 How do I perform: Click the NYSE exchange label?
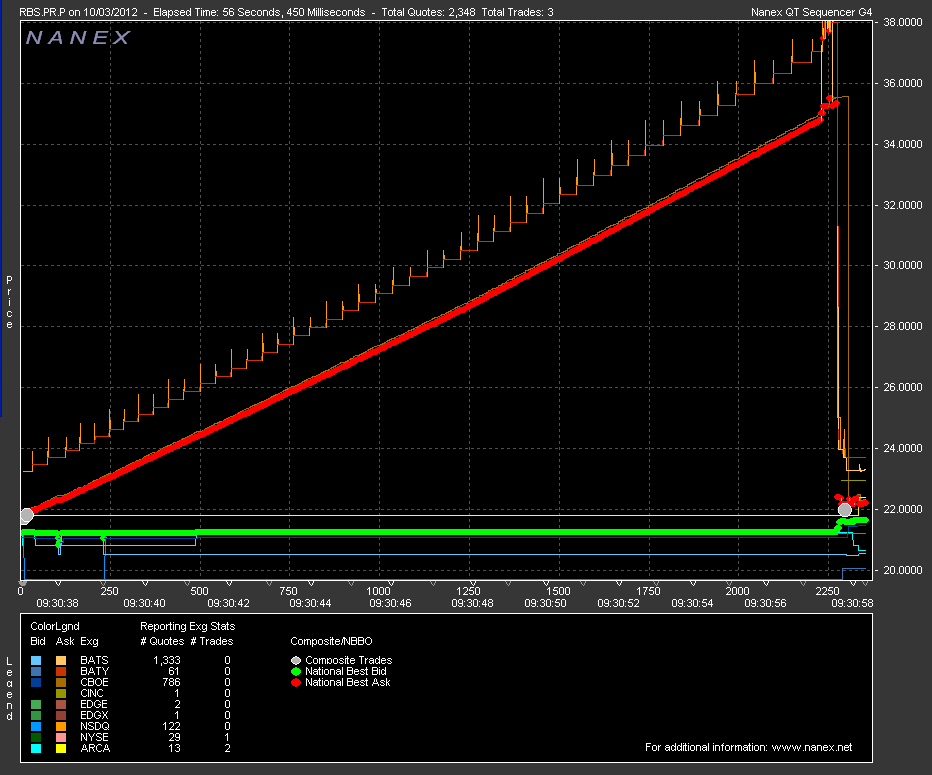(95, 738)
